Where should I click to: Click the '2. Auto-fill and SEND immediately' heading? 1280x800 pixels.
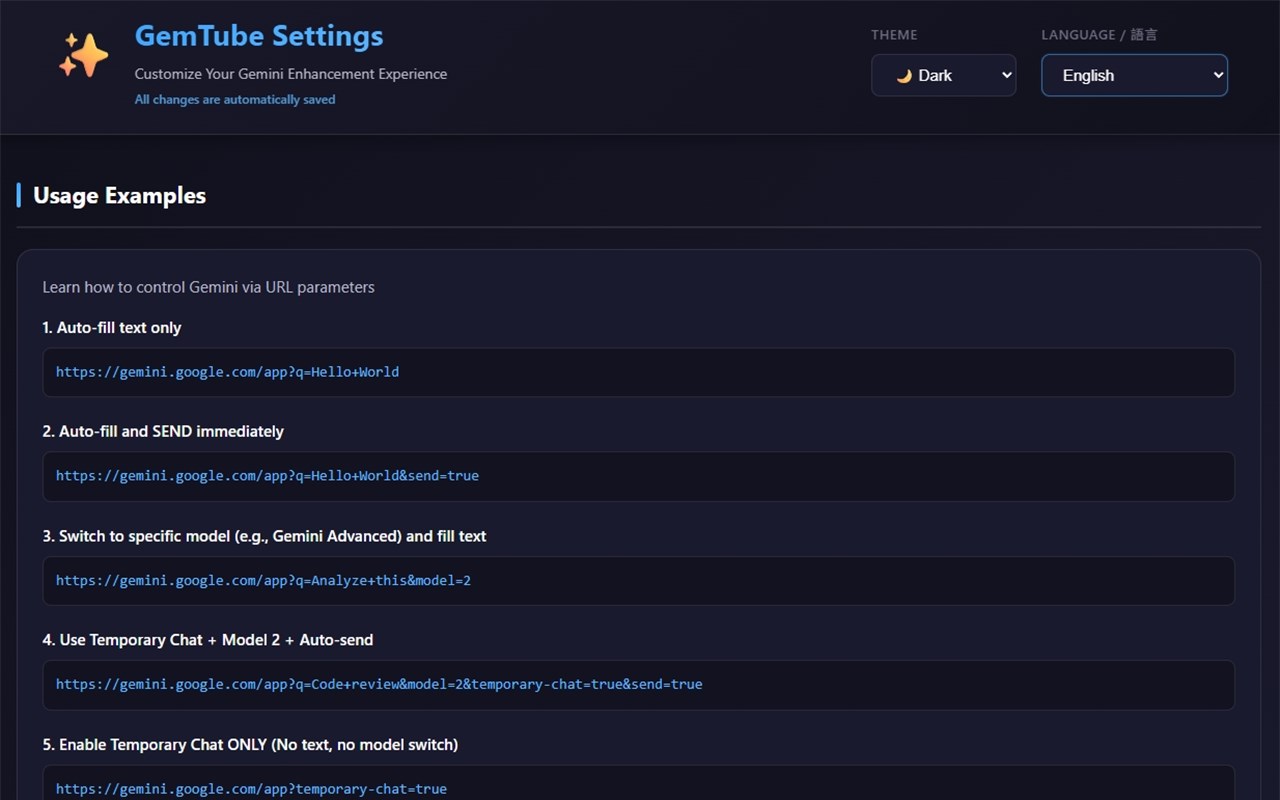point(163,431)
